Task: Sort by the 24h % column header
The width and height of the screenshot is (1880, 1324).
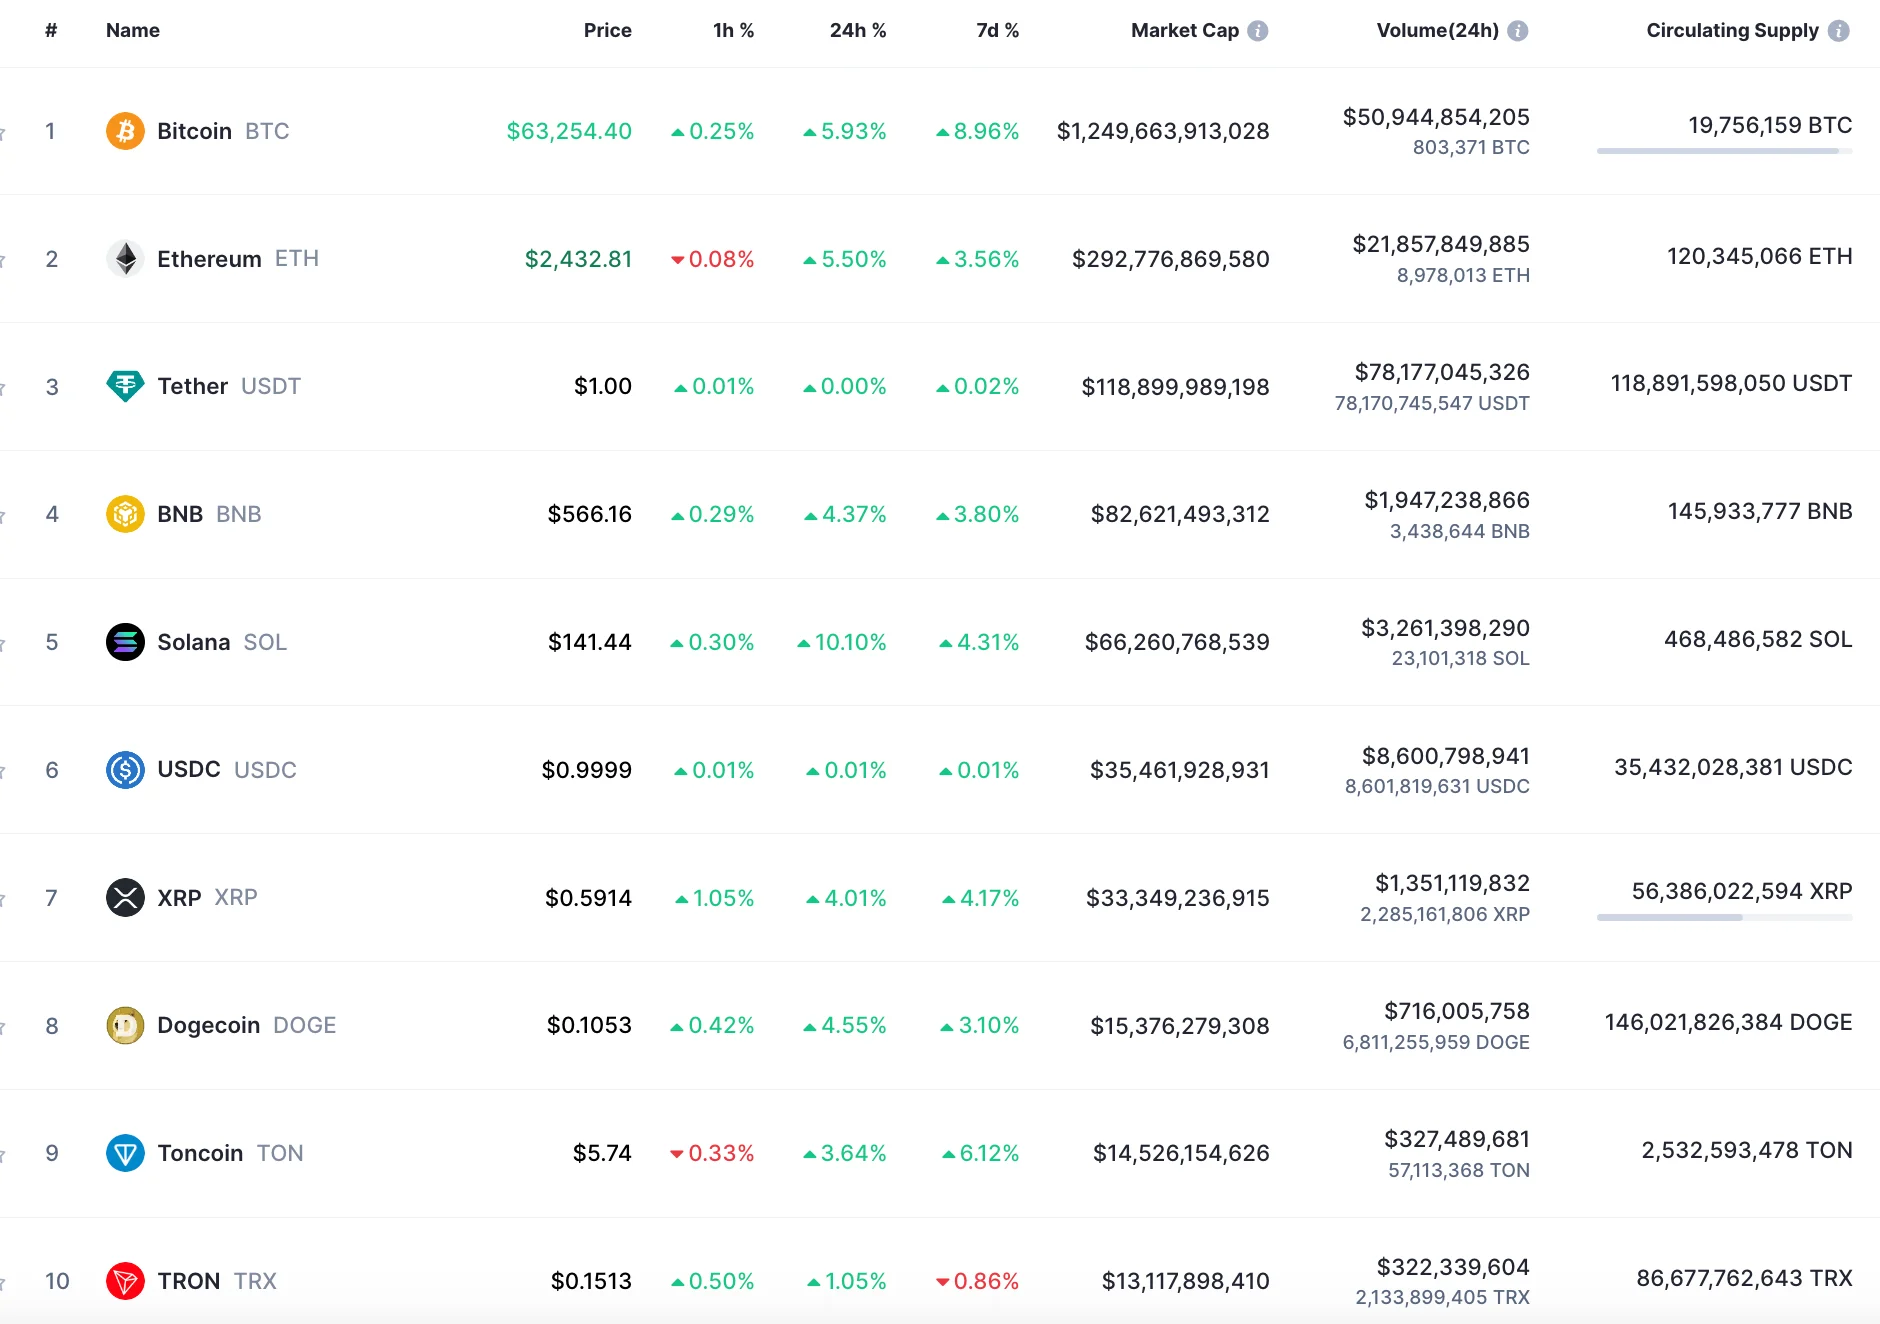Action: (x=857, y=31)
